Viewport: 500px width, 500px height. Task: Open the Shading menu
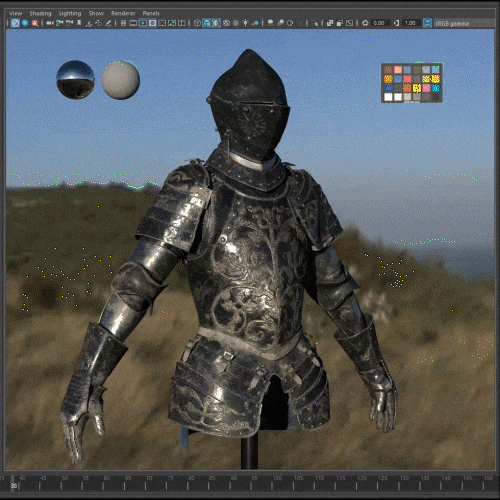40,13
